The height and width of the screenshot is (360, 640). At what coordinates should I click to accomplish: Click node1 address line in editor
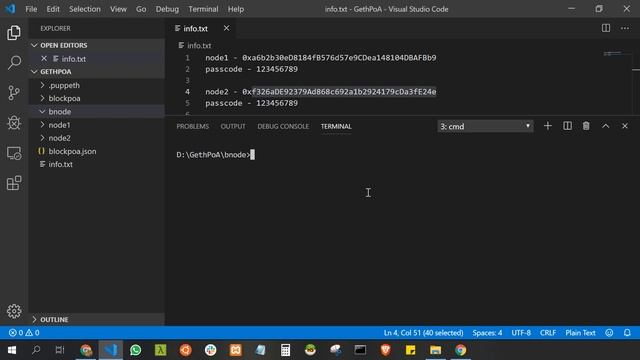(320, 58)
